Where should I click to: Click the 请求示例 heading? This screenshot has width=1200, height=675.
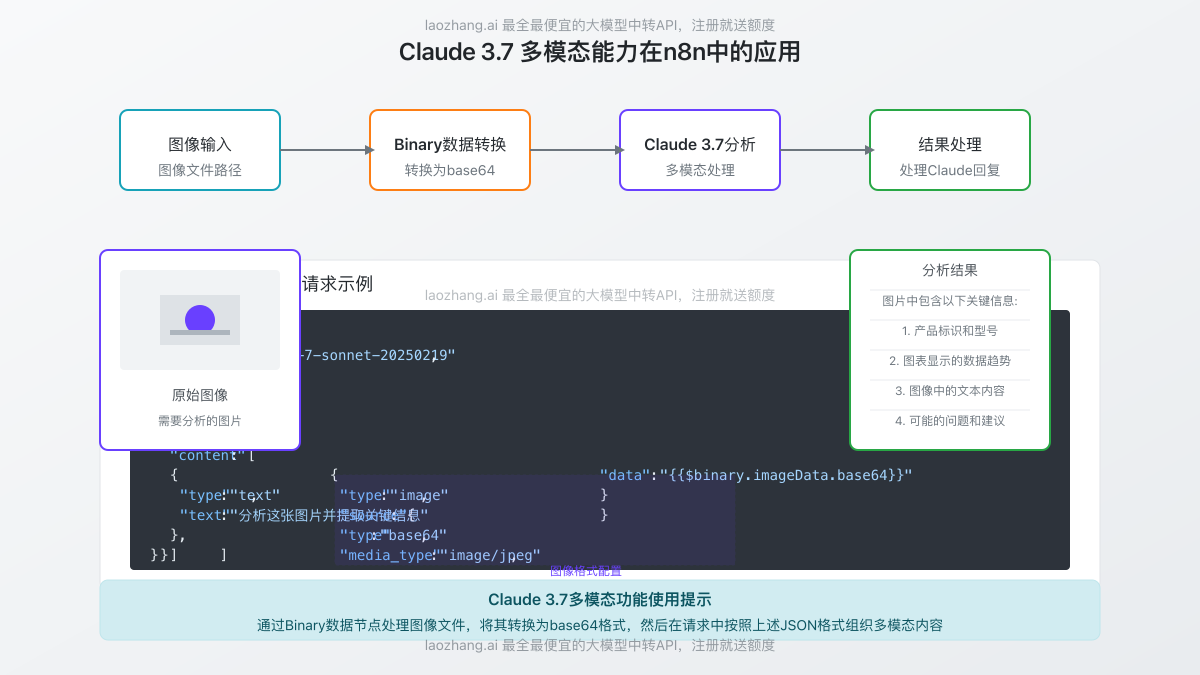coord(337,284)
